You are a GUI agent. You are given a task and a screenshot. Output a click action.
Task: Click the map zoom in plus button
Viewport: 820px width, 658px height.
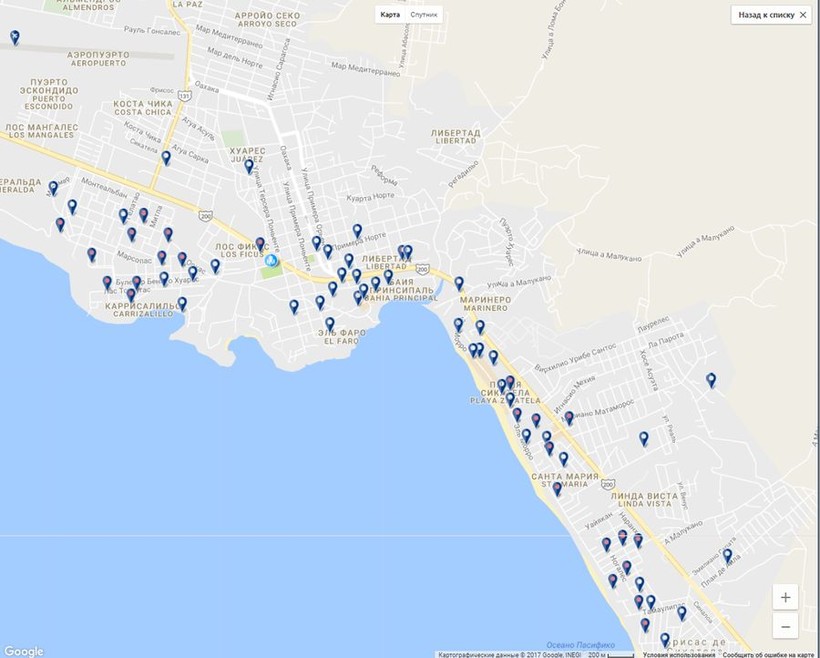pos(785,597)
